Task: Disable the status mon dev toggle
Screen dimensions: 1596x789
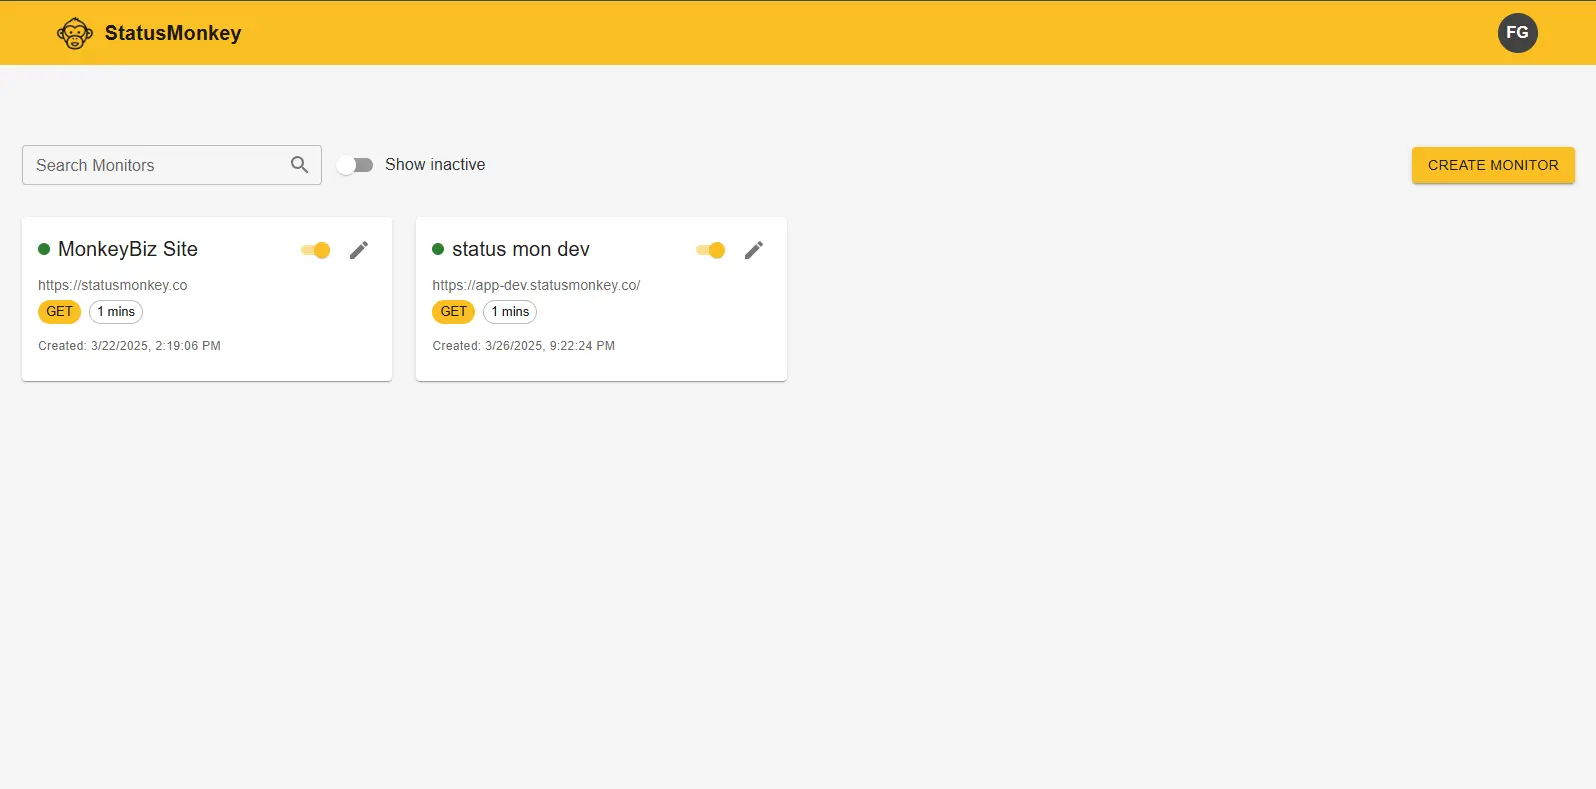Action: (x=711, y=250)
